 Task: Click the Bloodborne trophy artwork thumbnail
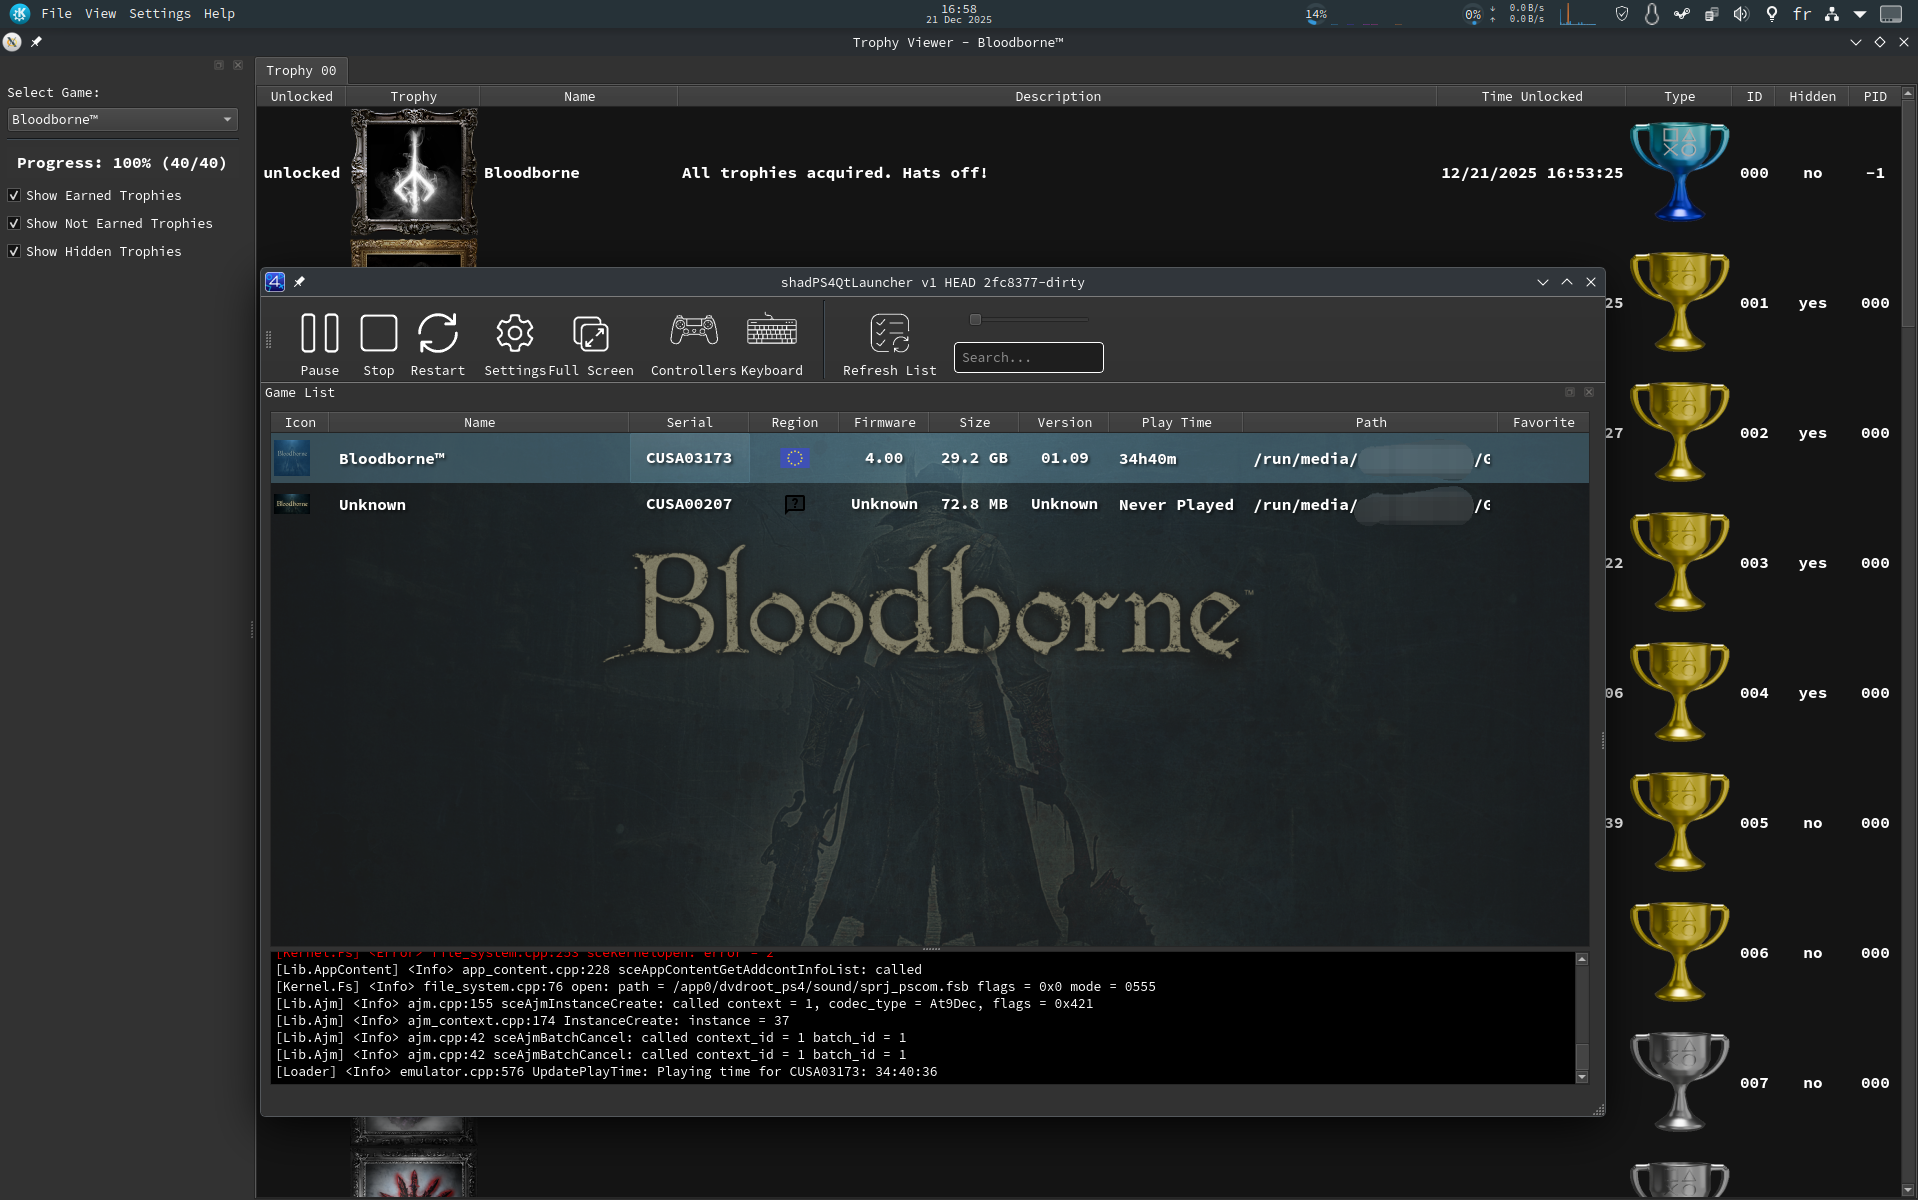pyautogui.click(x=414, y=172)
